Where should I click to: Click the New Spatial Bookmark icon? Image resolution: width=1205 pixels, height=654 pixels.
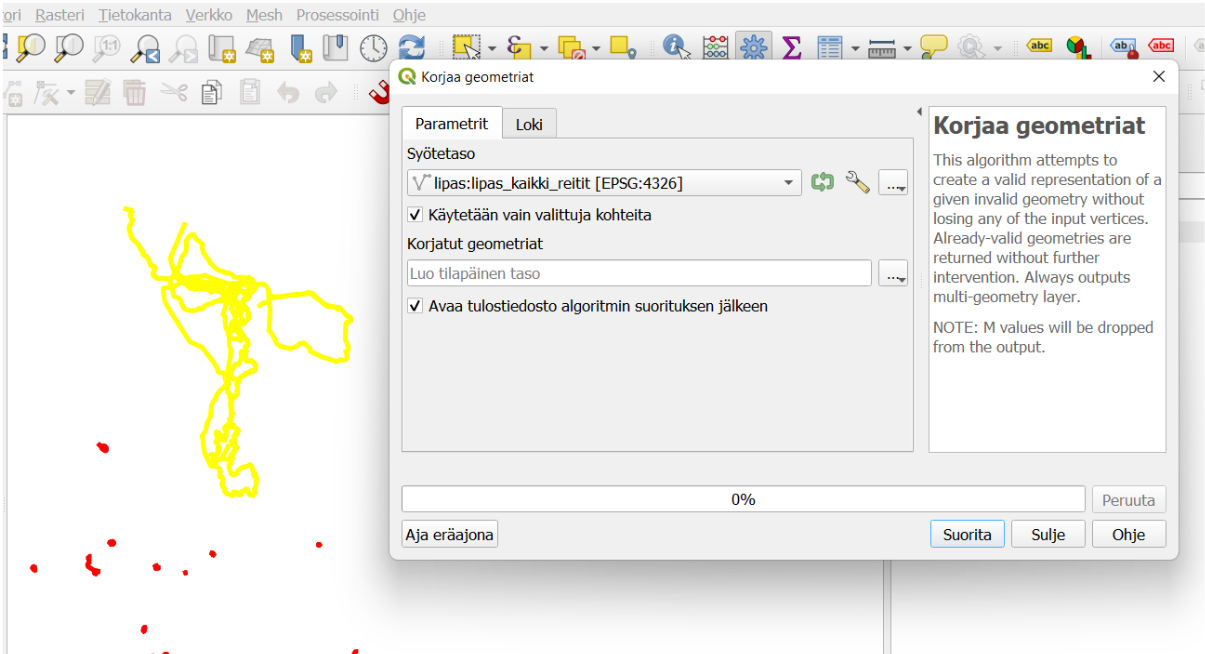301,47
